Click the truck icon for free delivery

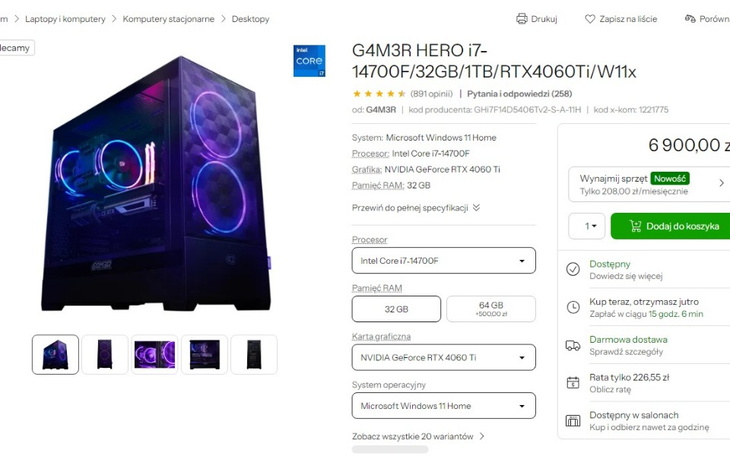(x=573, y=345)
